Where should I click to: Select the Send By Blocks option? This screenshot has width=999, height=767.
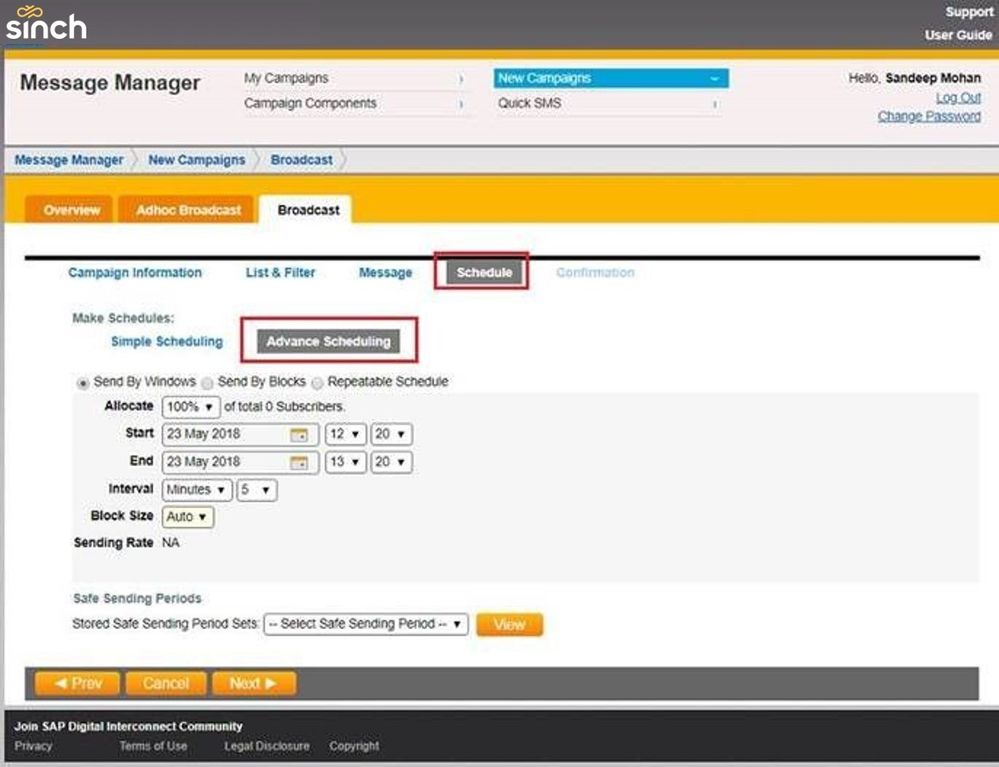[207, 382]
